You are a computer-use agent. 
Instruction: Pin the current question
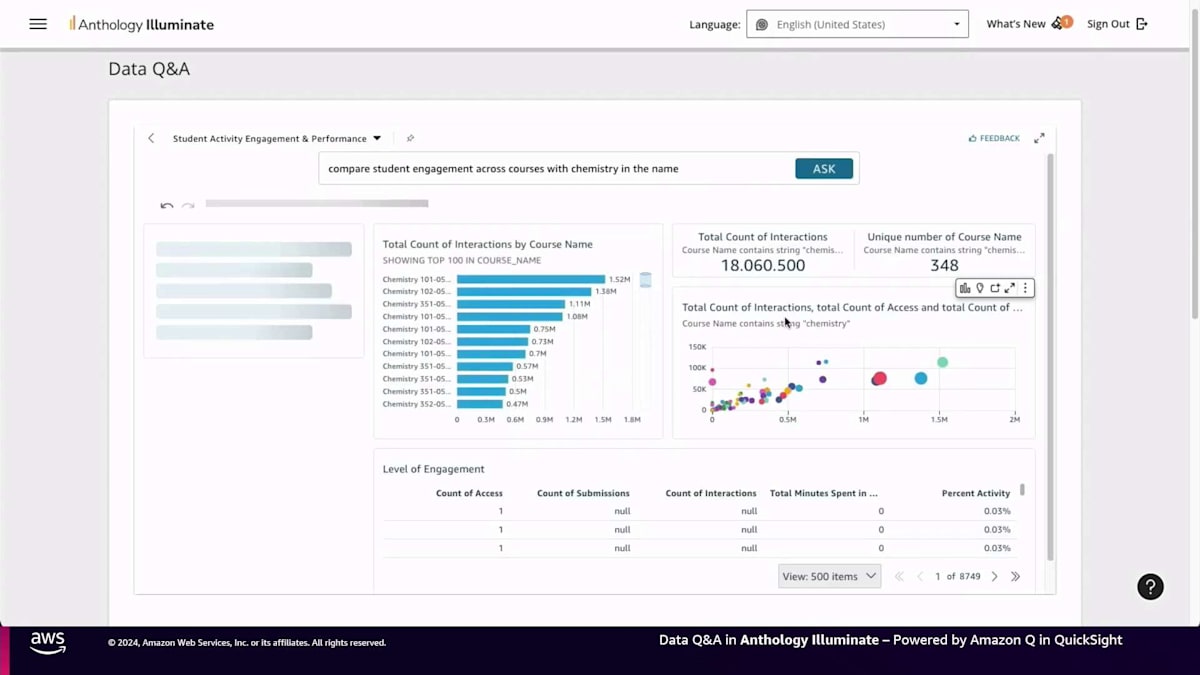coord(410,139)
